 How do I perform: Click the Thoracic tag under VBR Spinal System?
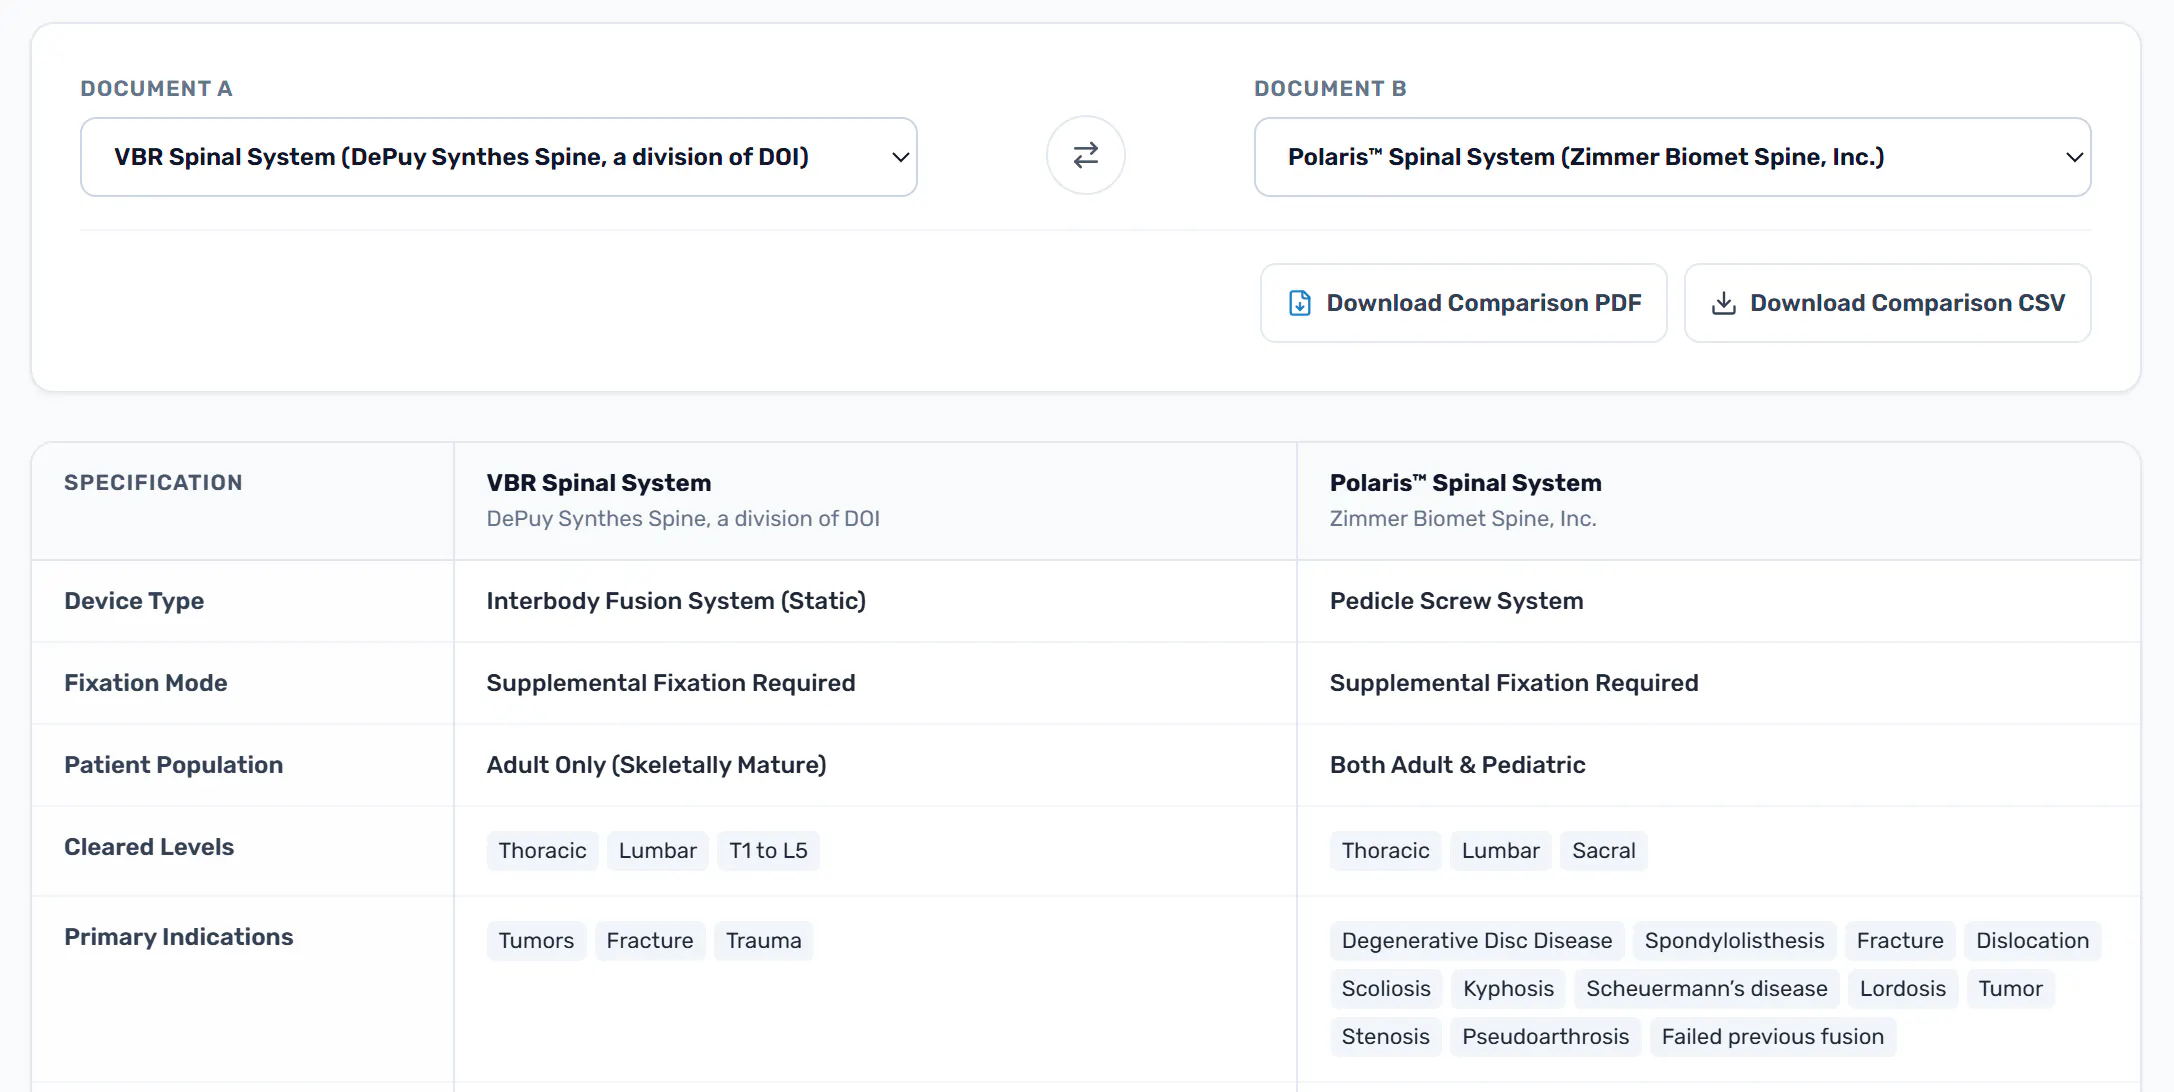click(542, 851)
